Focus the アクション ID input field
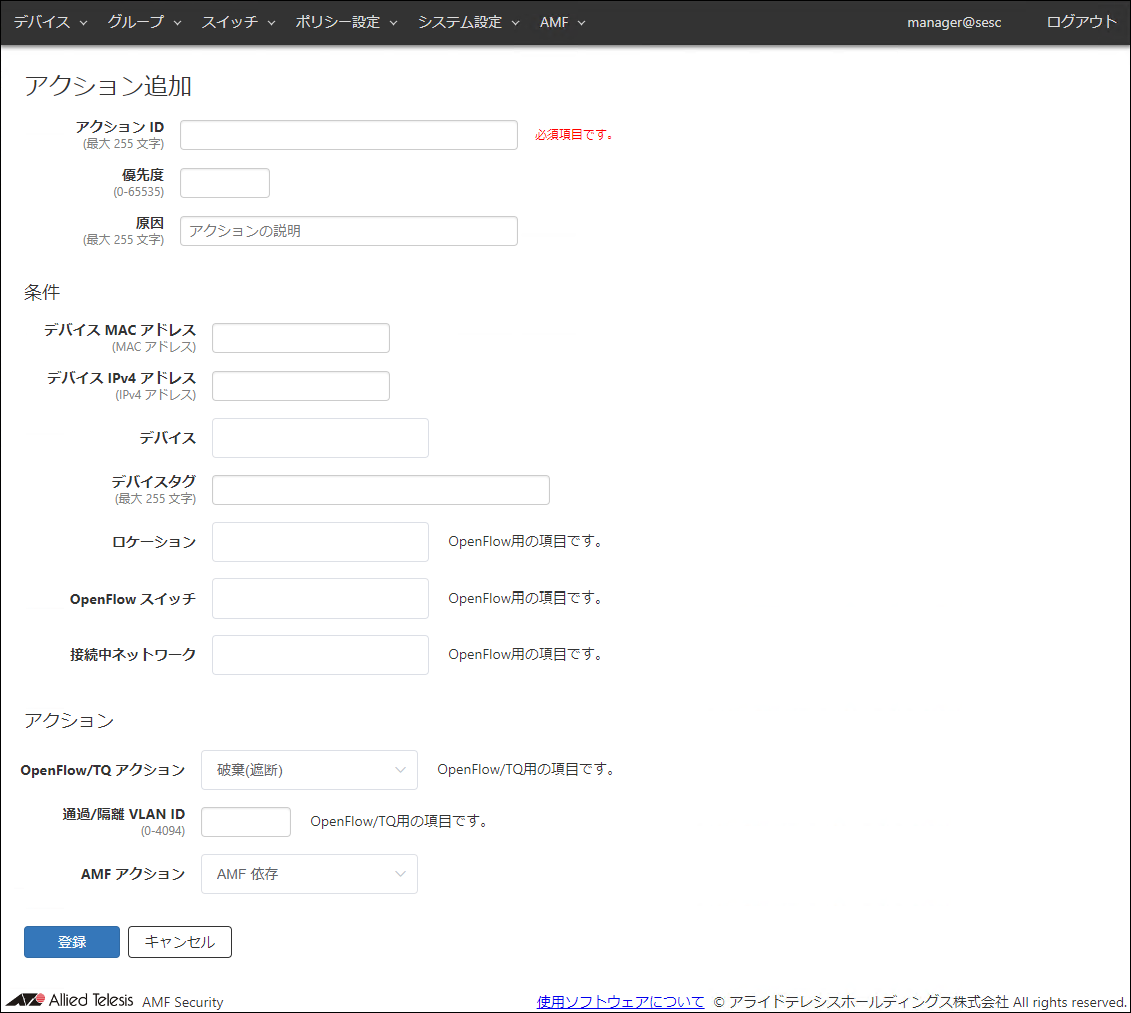 tap(348, 135)
